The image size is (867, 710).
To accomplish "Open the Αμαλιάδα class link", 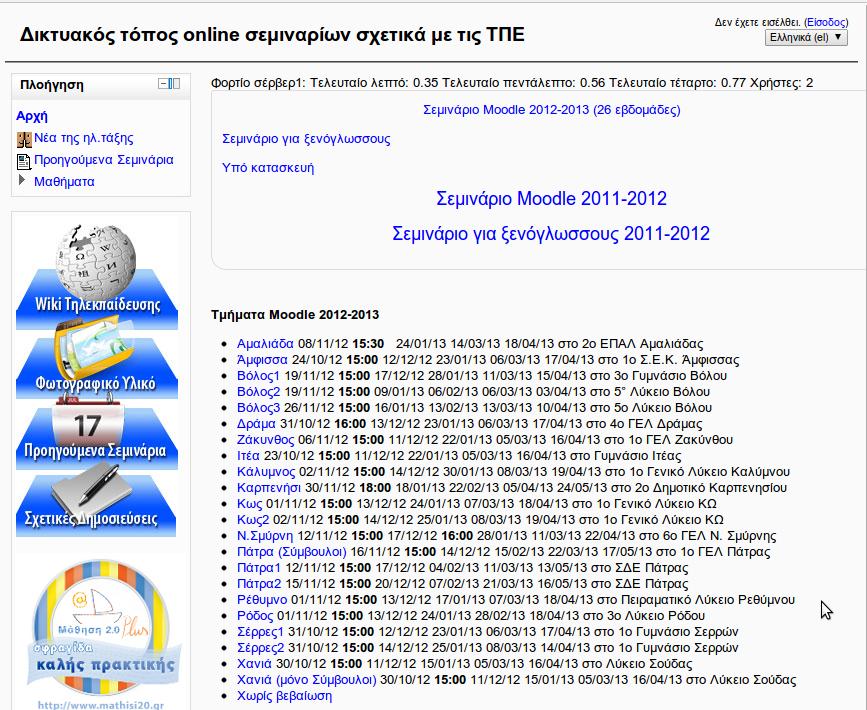I will pos(265,343).
